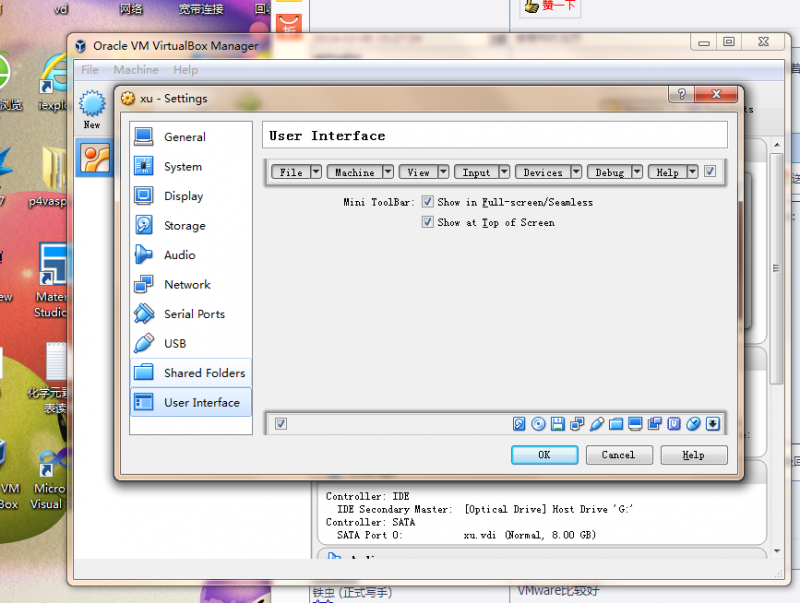The height and width of the screenshot is (603, 800).
Task: Open the Network settings category
Action: 191,284
